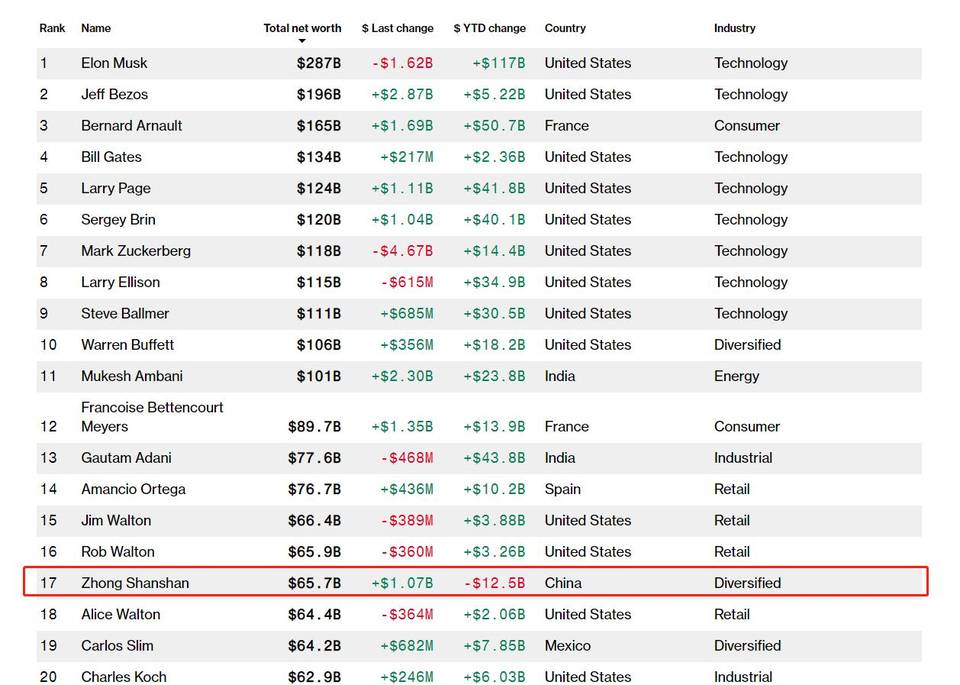The image size is (960, 685).
Task: Click the Name column header
Action: pyautogui.click(x=96, y=28)
